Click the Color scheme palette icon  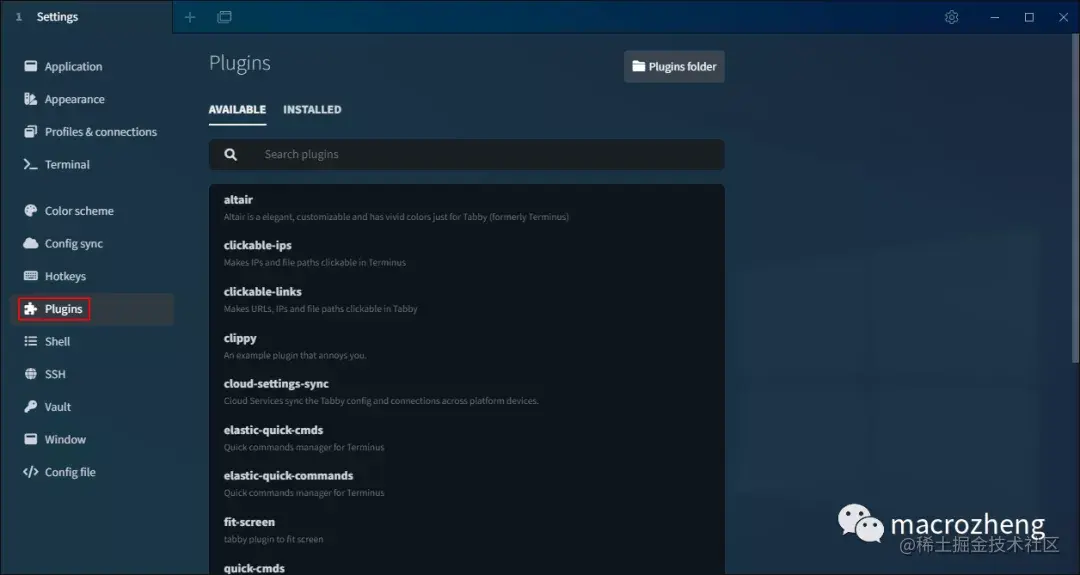(30, 211)
